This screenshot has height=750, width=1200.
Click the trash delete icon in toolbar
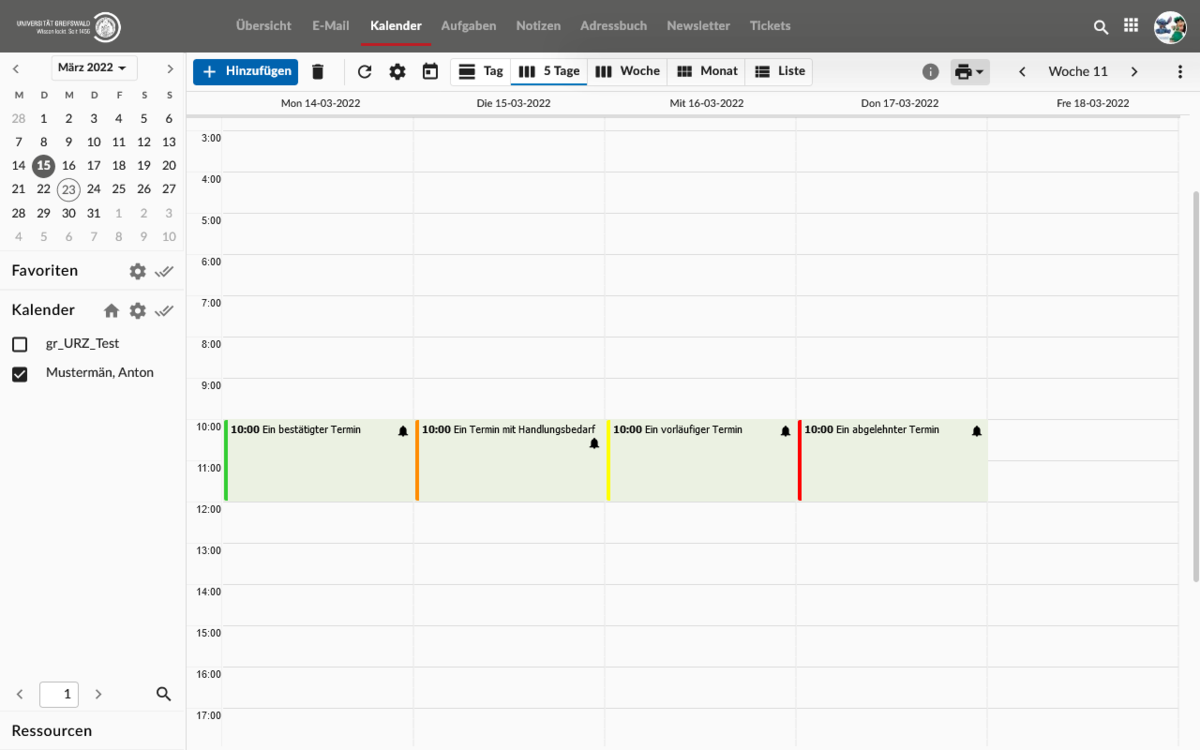[318, 72]
